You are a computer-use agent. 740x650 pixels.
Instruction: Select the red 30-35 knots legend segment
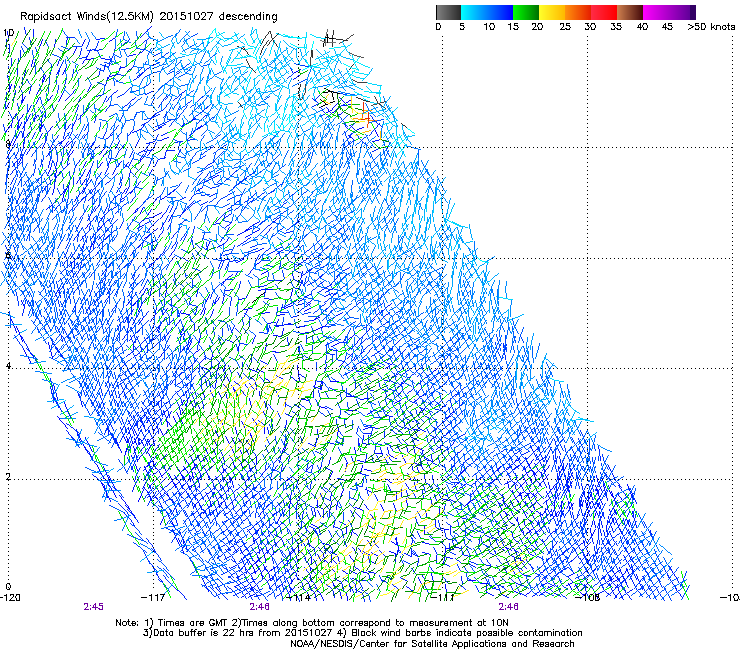pos(604,12)
